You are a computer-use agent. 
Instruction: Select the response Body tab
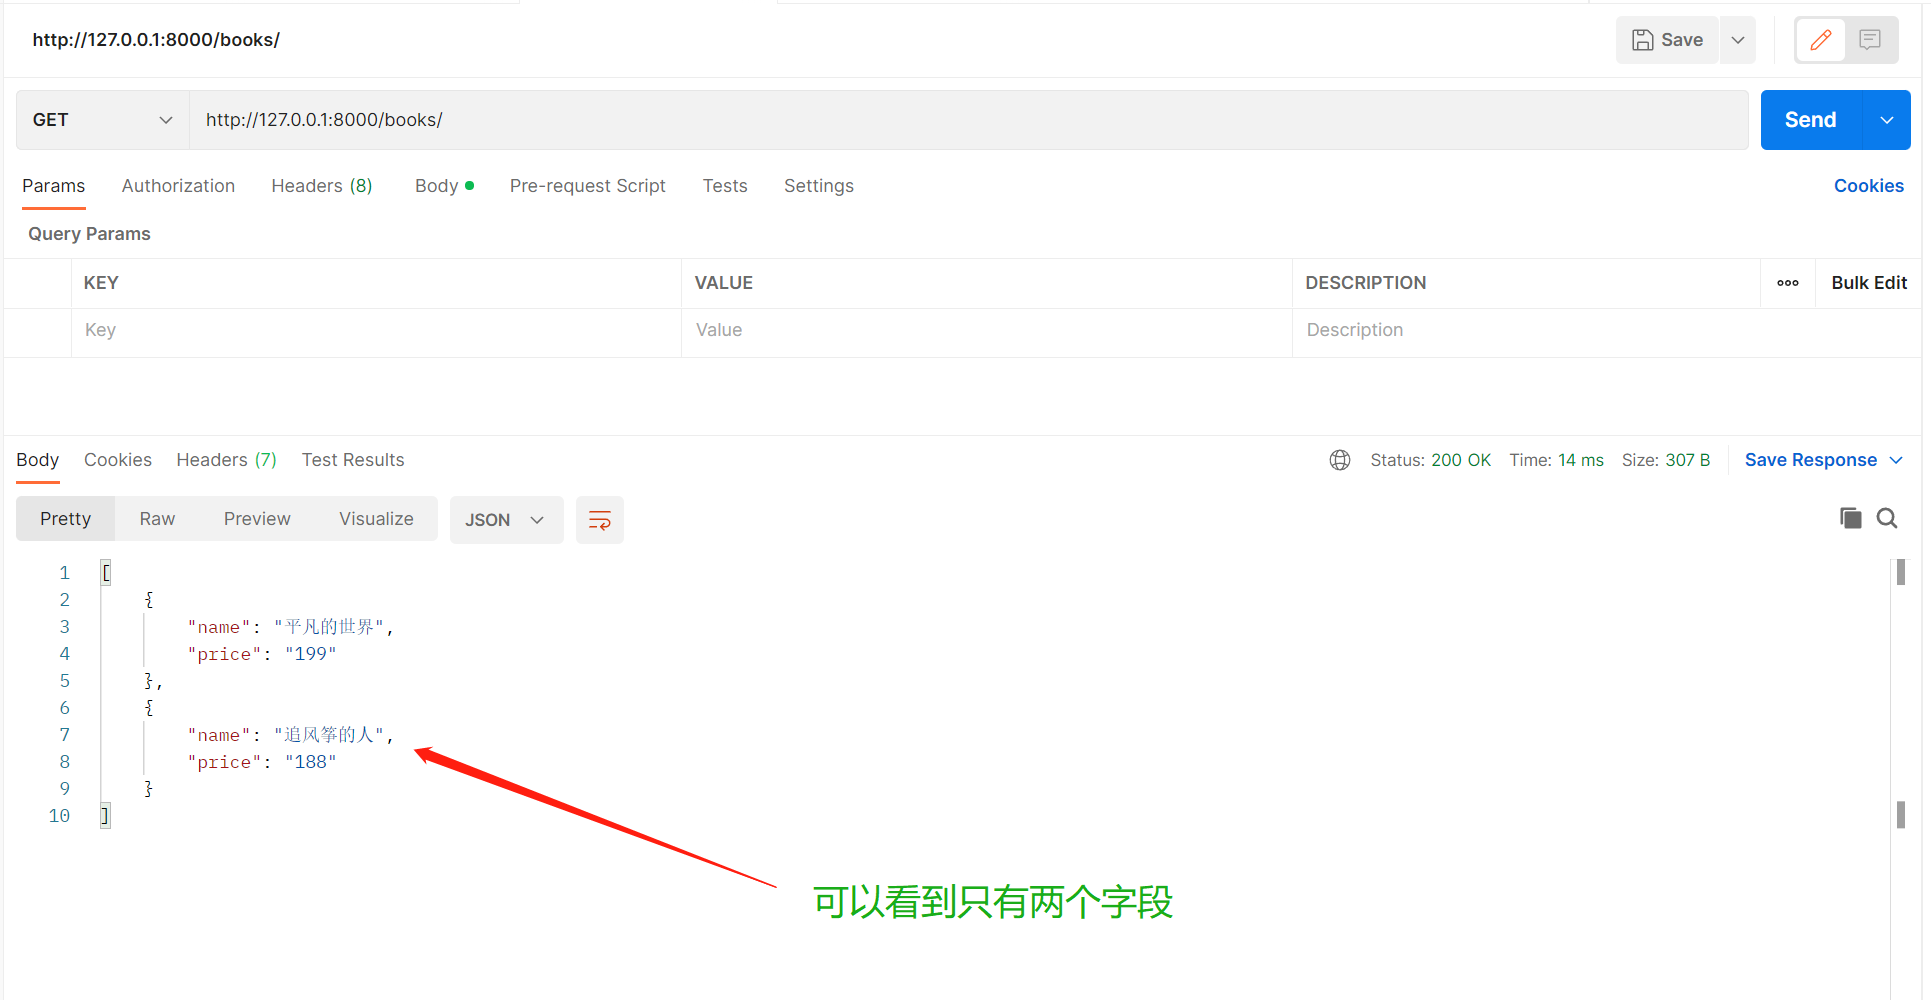38,460
